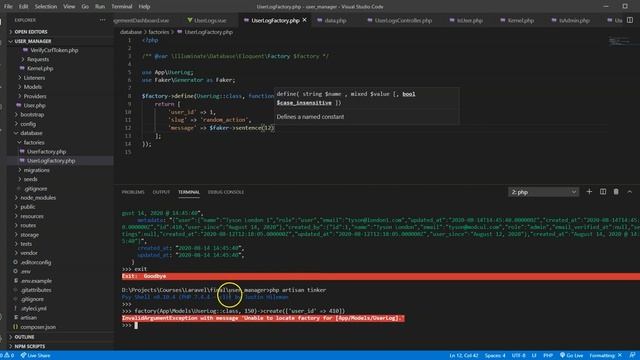Click the UTF-8 encoding status item
The height and width of the screenshot is (360, 640).
pos(518,356)
